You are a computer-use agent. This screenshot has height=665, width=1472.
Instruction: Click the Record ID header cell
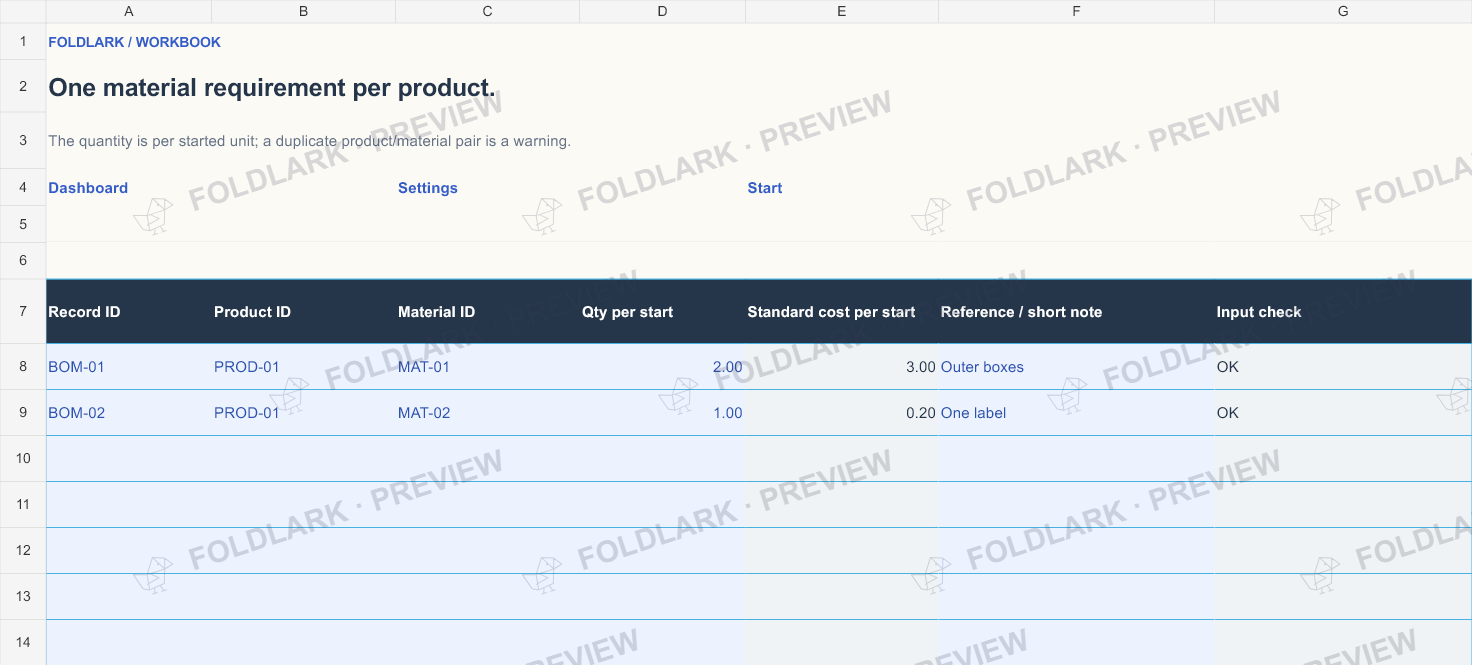129,312
